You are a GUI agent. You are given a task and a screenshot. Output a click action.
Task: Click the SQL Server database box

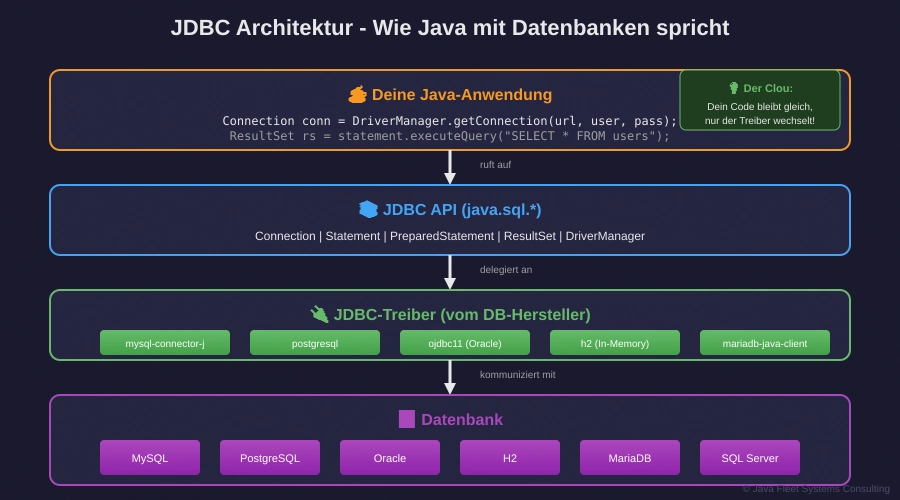click(x=750, y=458)
